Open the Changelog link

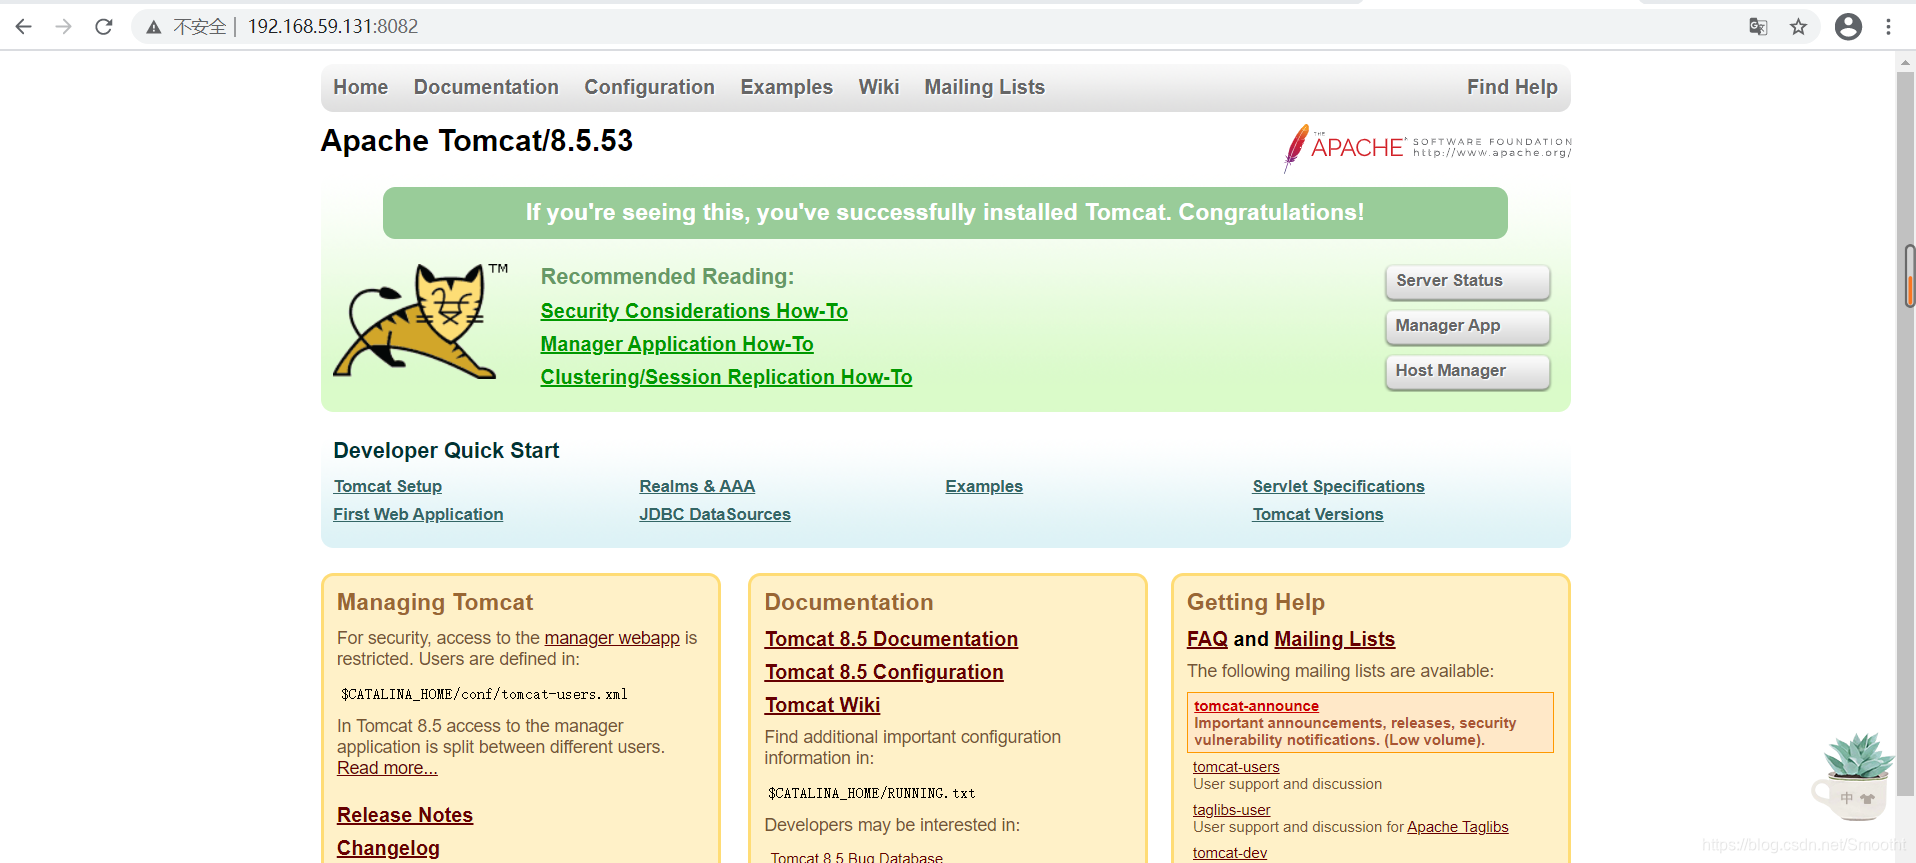[x=388, y=848]
